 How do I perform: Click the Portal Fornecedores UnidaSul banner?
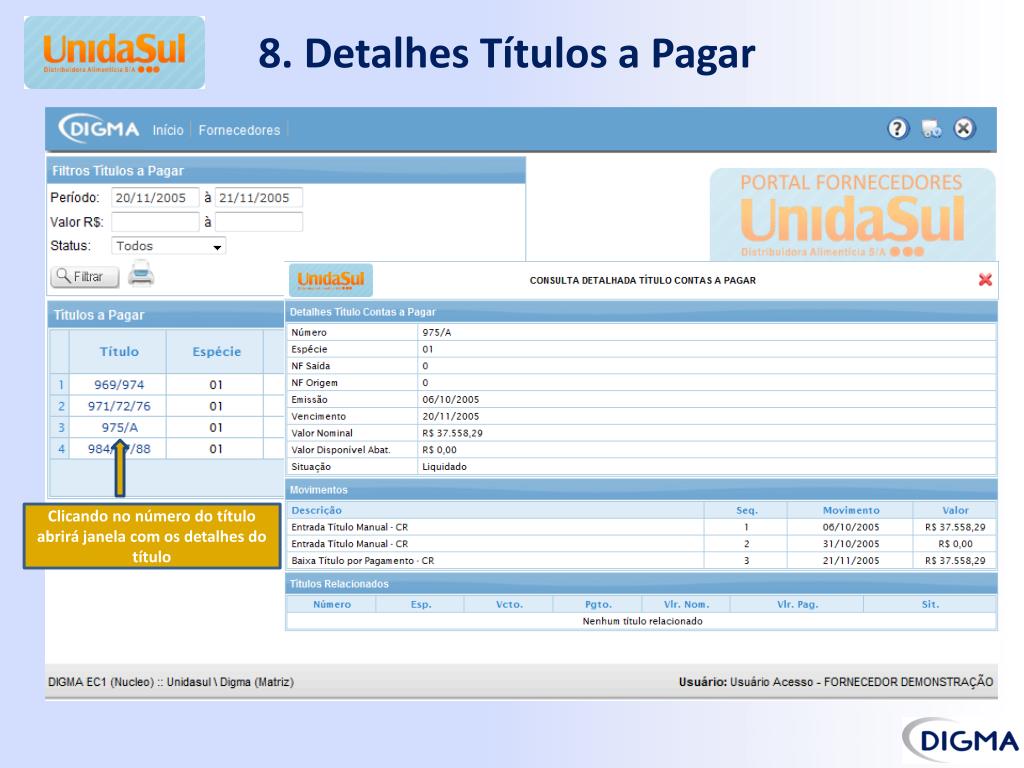point(852,215)
